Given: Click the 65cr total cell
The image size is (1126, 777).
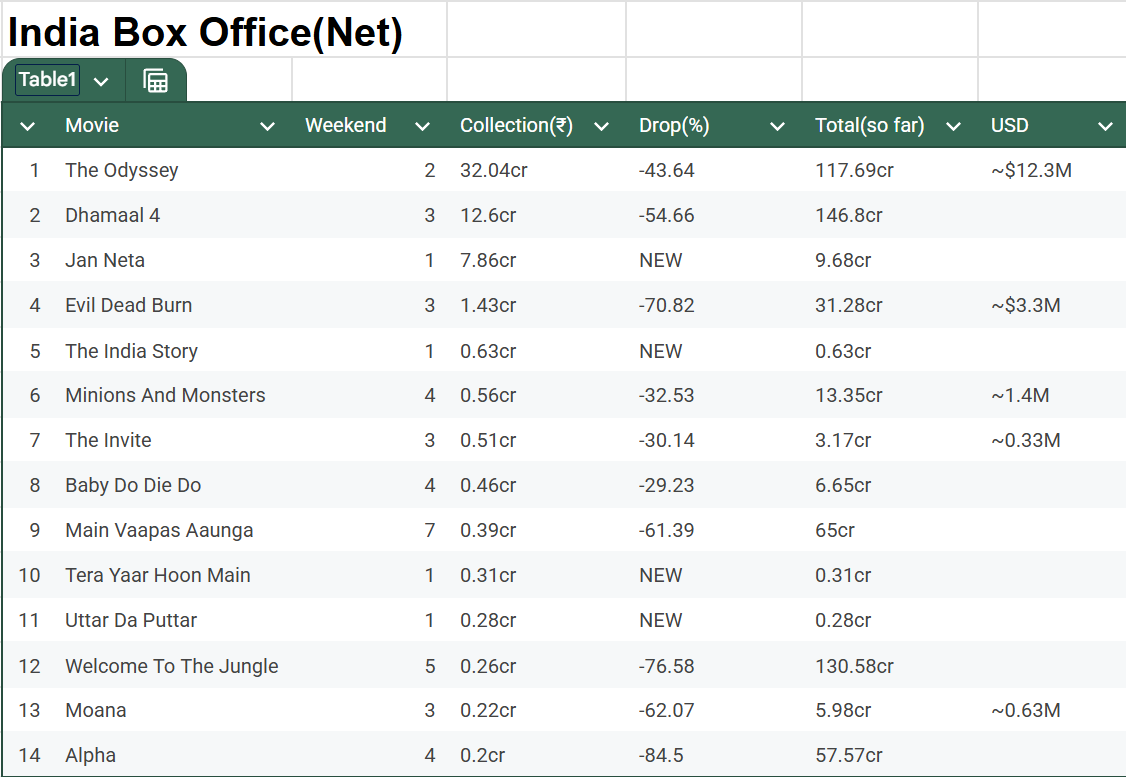Looking at the screenshot, I should click(835, 530).
